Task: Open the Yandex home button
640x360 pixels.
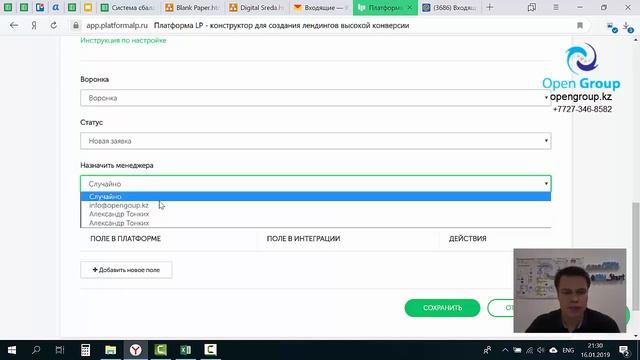Action: (34, 25)
